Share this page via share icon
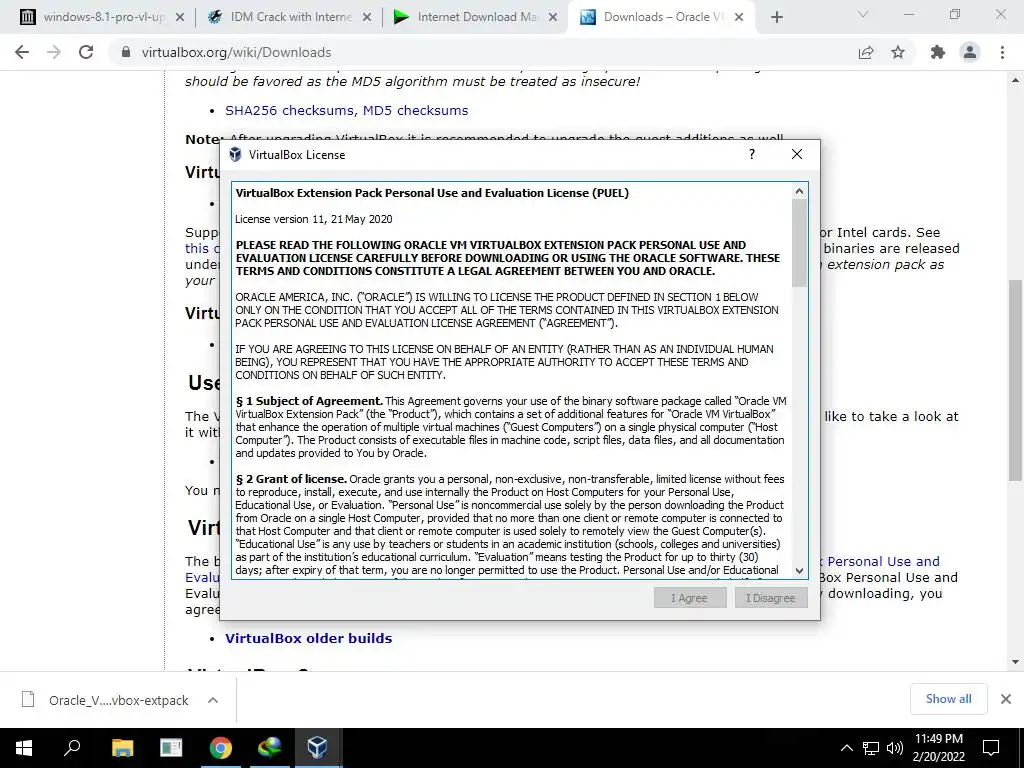The height and width of the screenshot is (768, 1024). [866, 52]
